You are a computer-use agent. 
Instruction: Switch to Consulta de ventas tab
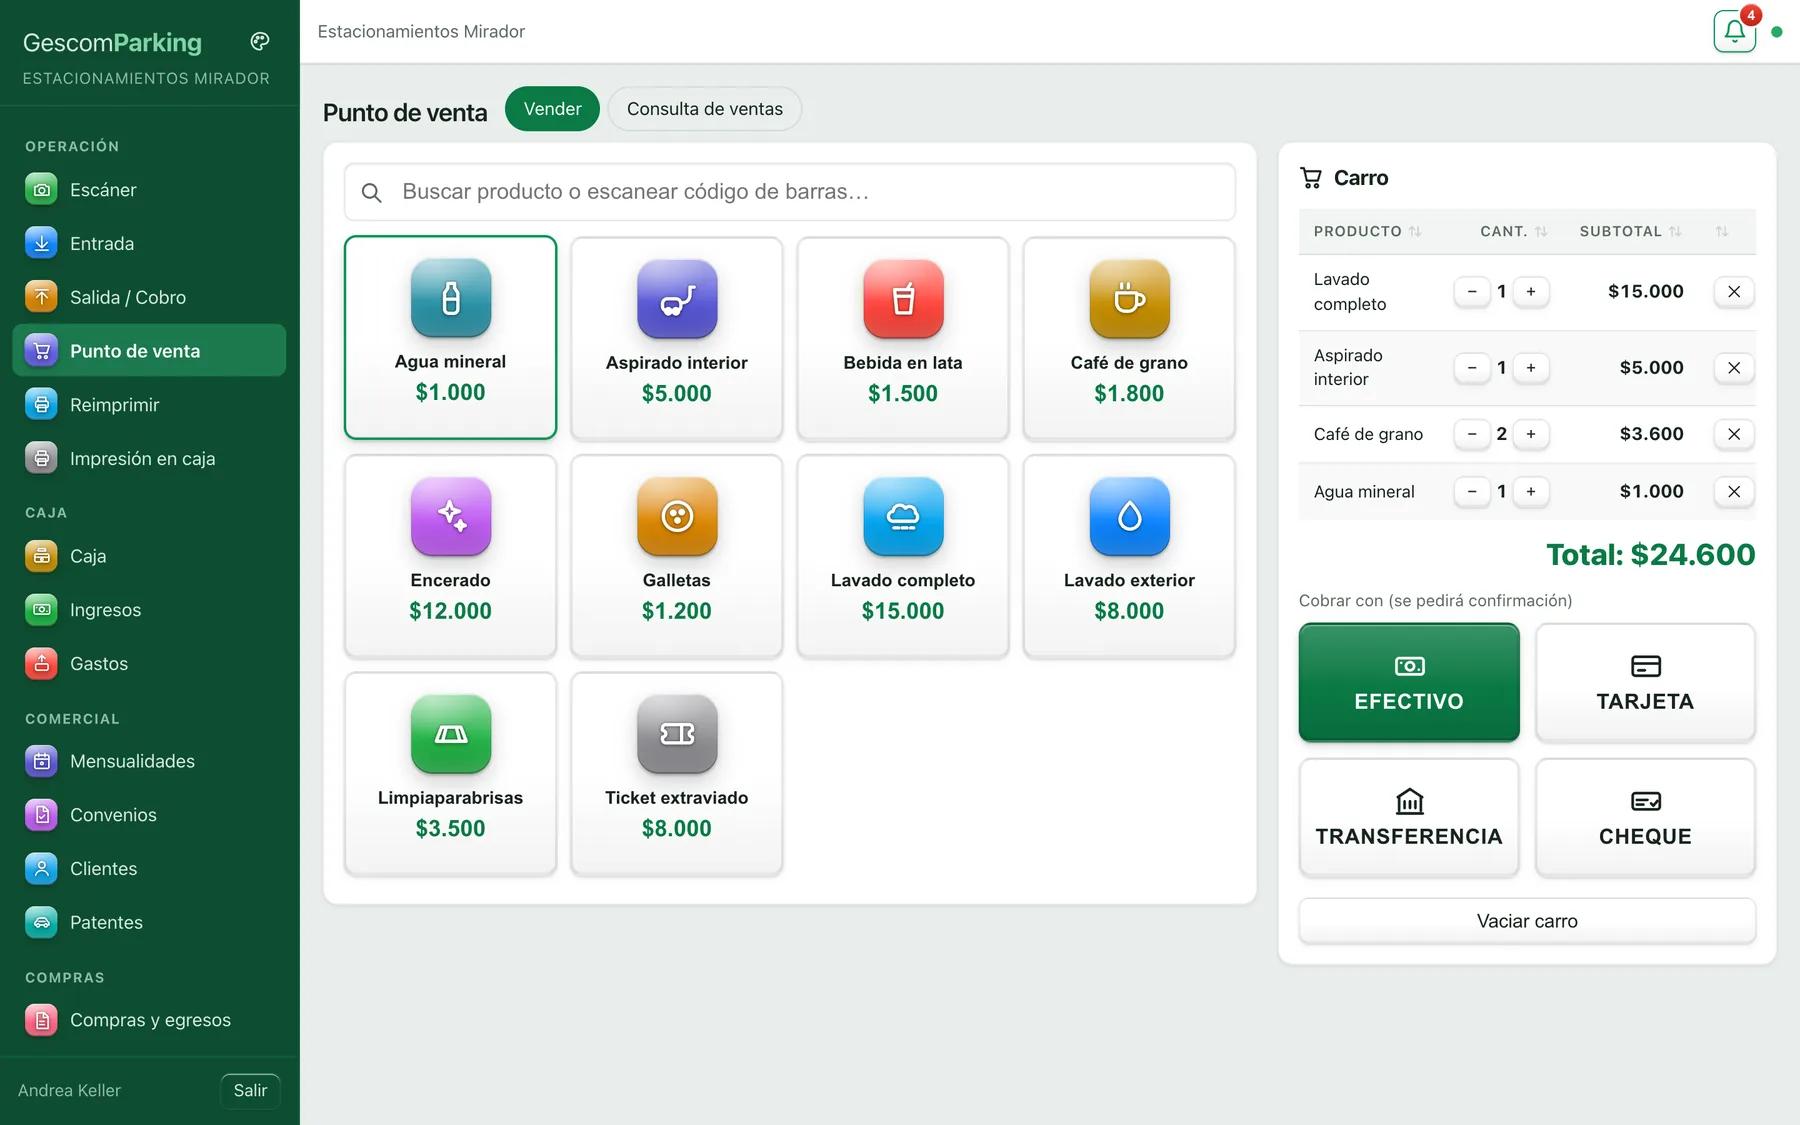(x=705, y=109)
